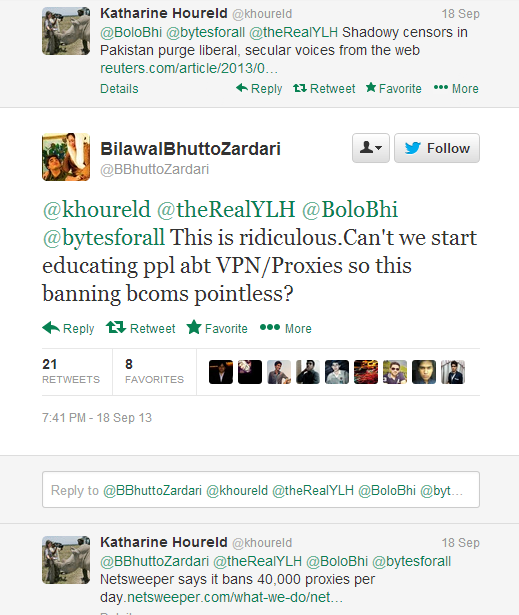Favorite the top Katharine Houreld tweet
The width and height of the screenshot is (519, 615).
pyautogui.click(x=393, y=88)
